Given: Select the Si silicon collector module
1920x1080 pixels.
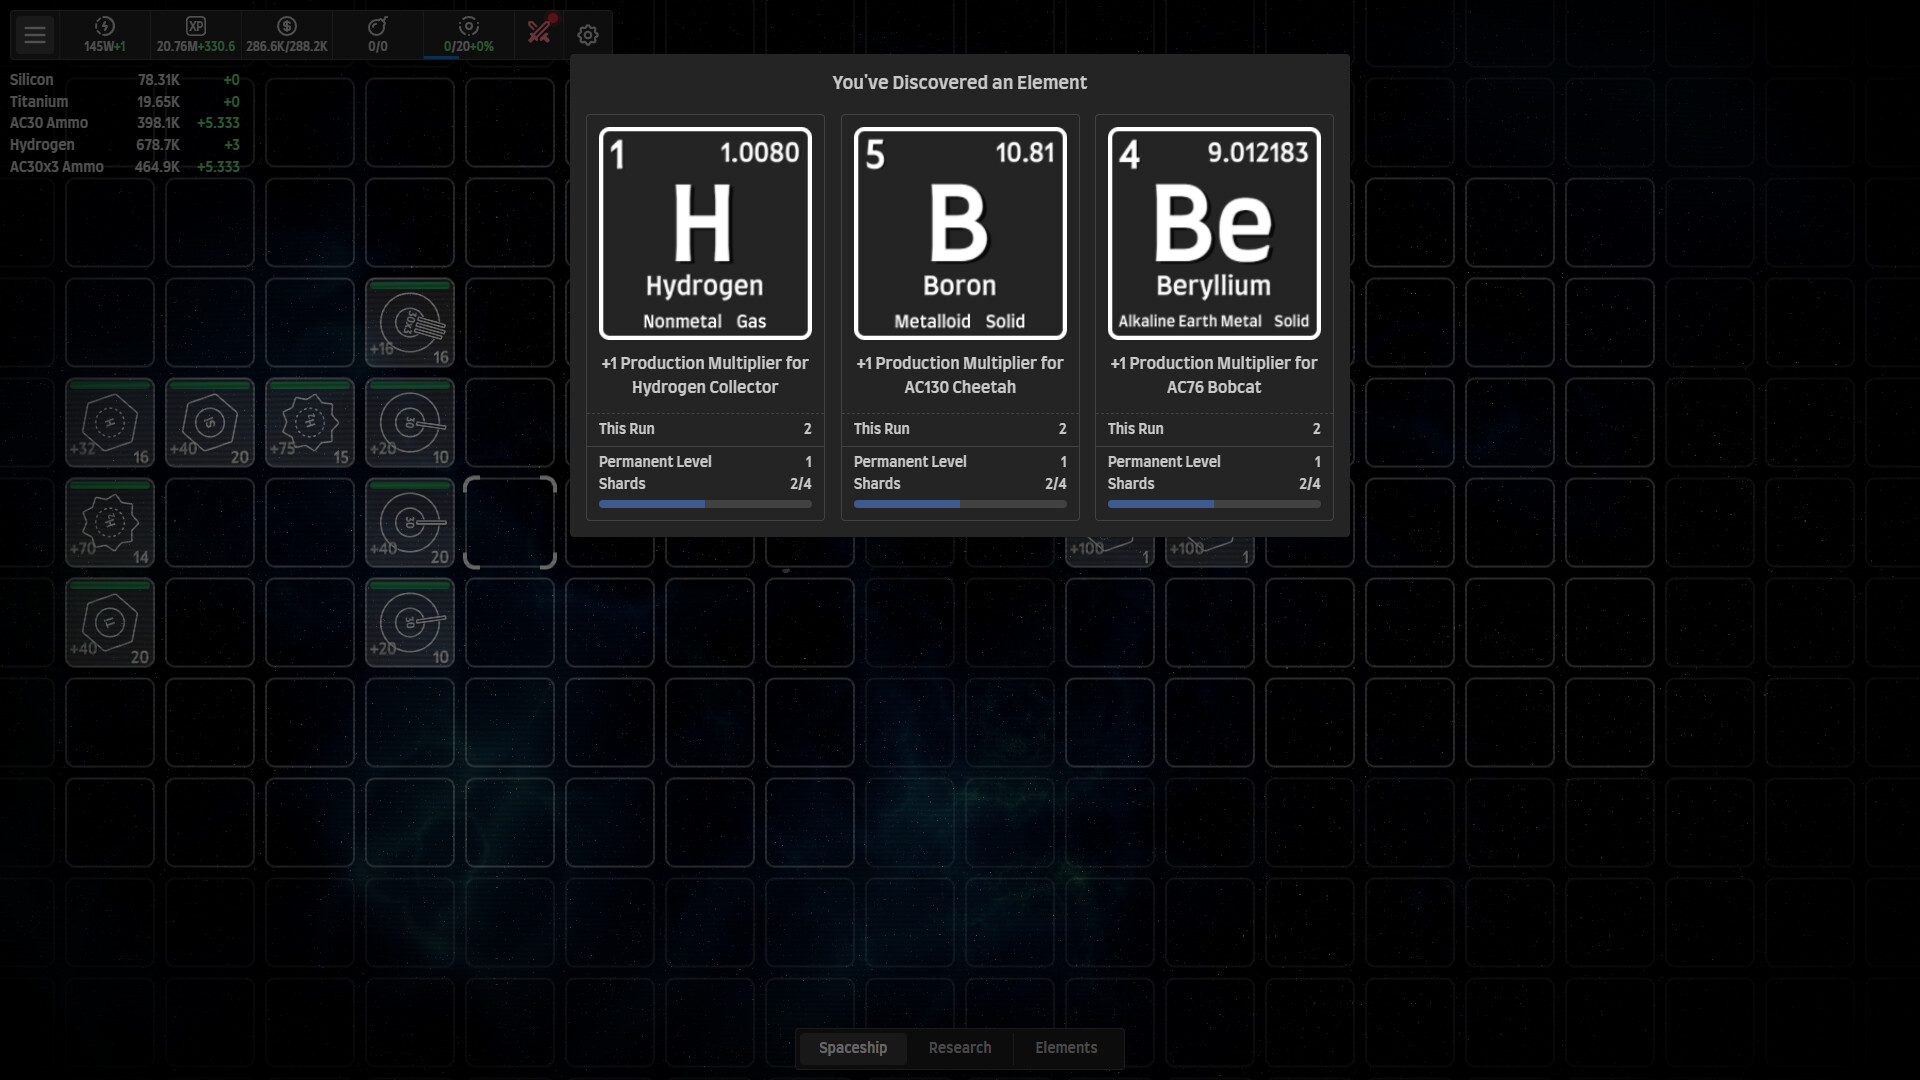Looking at the screenshot, I should click(210, 423).
